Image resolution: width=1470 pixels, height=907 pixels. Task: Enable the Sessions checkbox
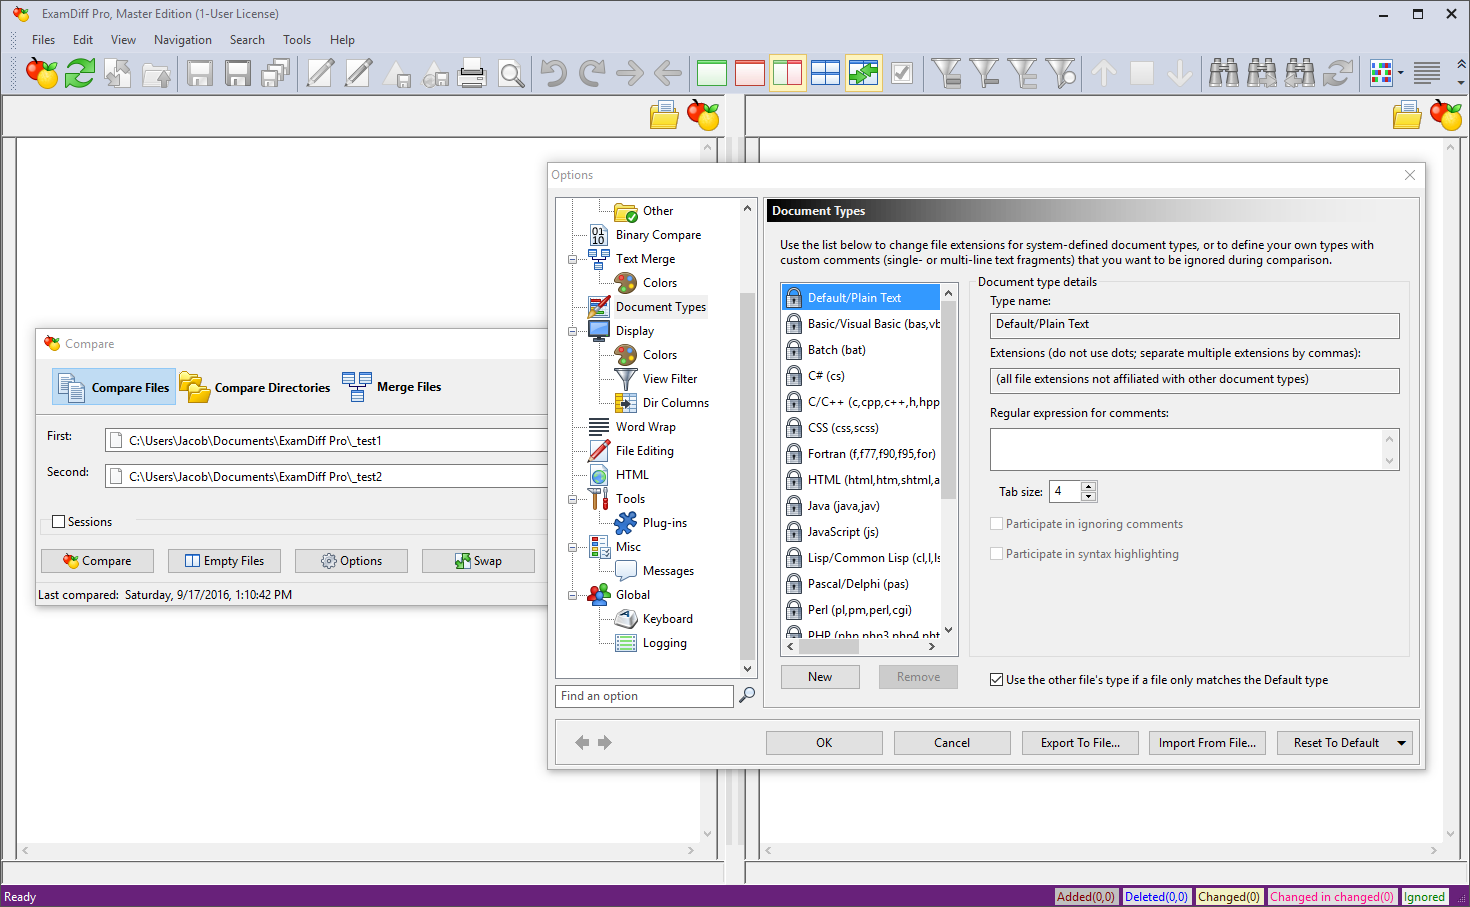58,522
